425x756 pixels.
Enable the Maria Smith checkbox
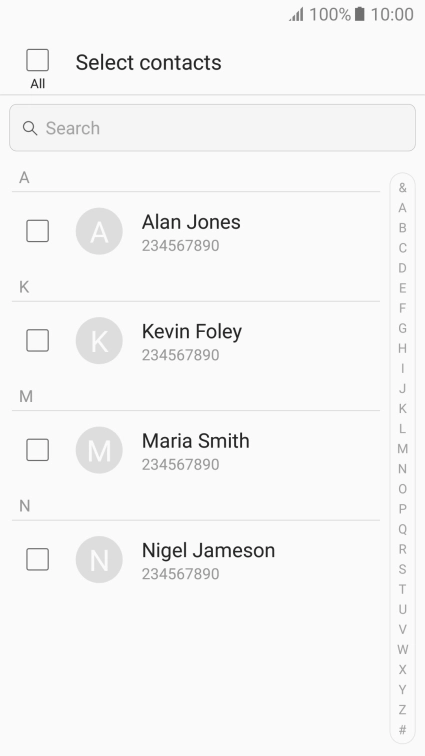click(x=38, y=450)
